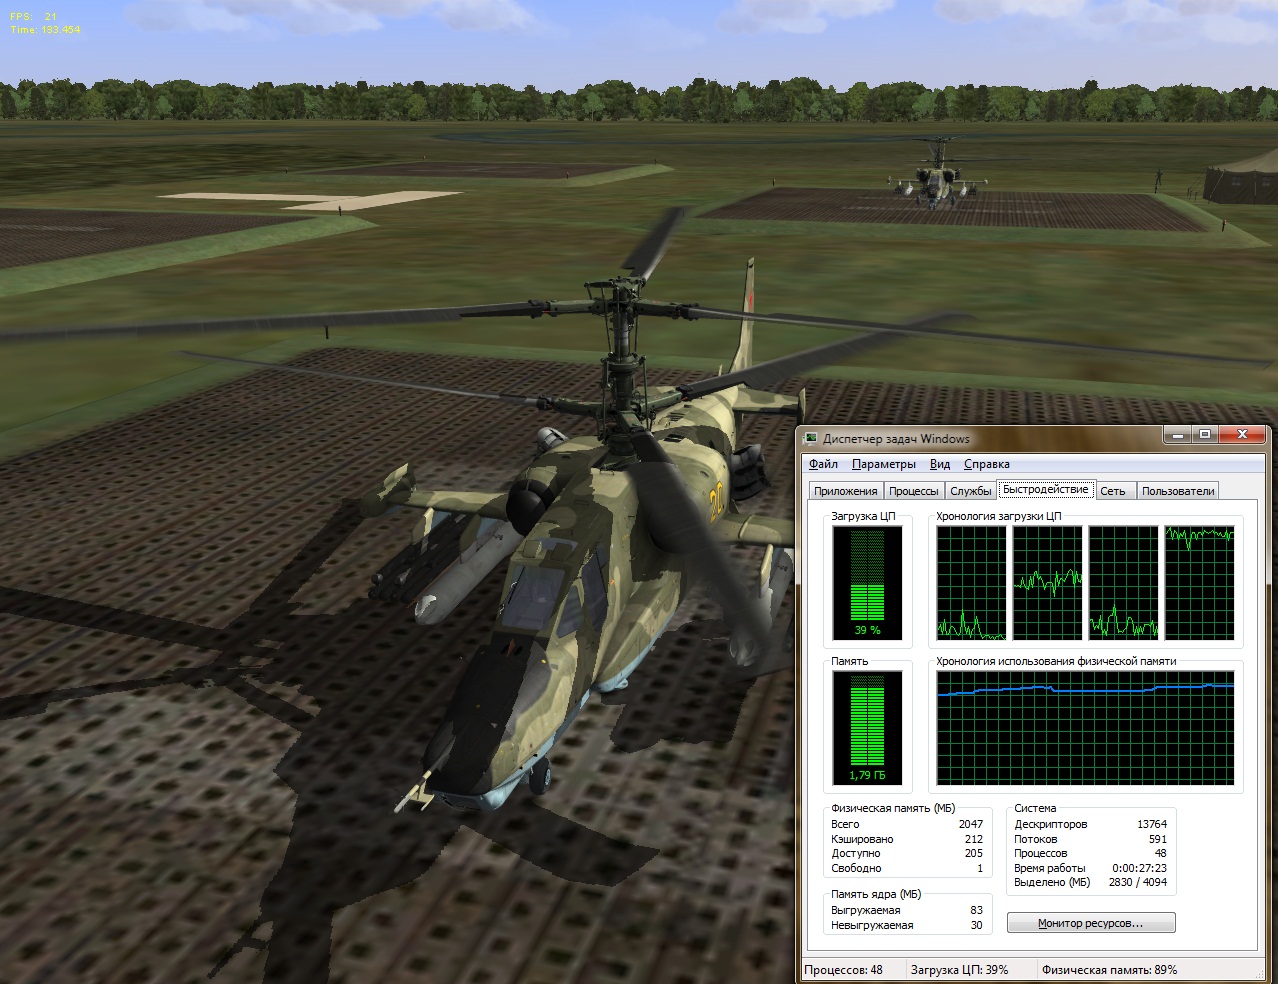This screenshot has height=984, width=1278.
Task: Click the Выделено value 2830 / 4094
Action: pos(1138,882)
